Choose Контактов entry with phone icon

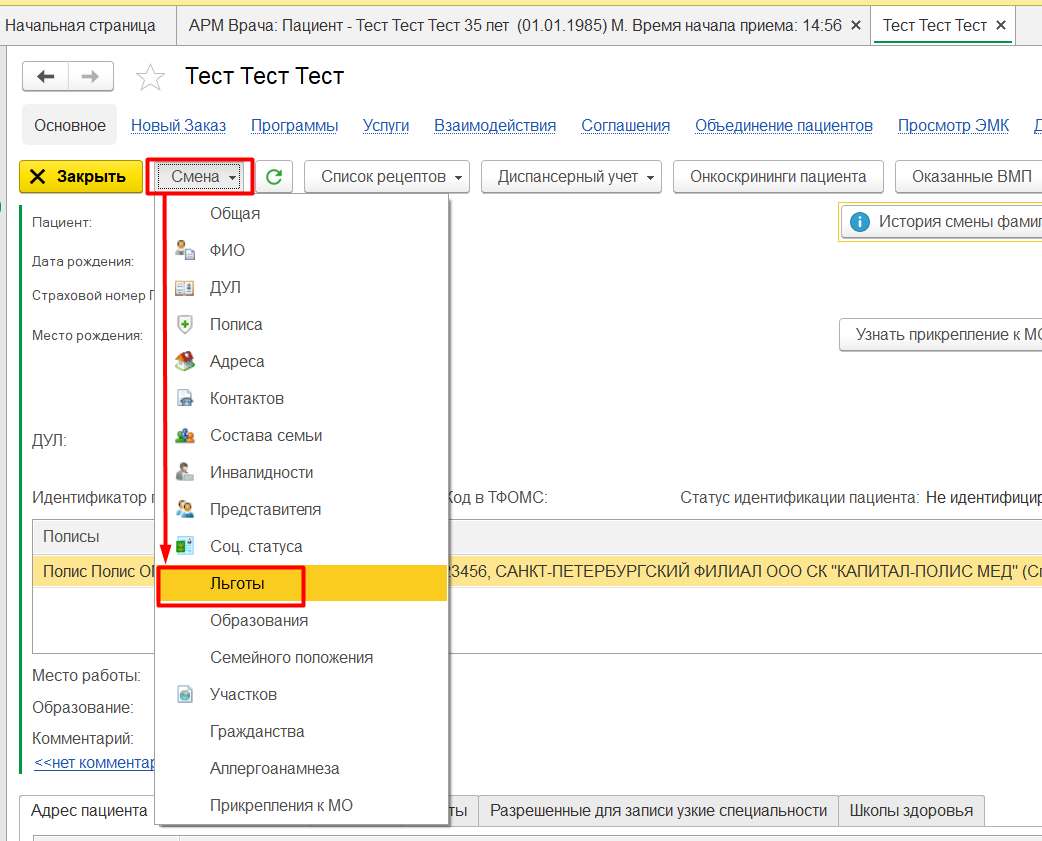(246, 399)
